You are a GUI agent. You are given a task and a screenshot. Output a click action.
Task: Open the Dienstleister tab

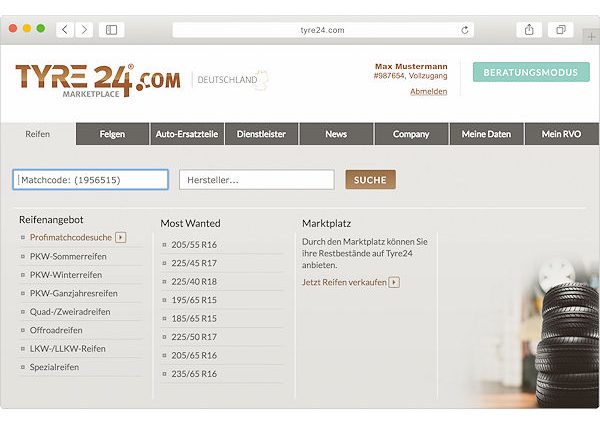(261, 134)
